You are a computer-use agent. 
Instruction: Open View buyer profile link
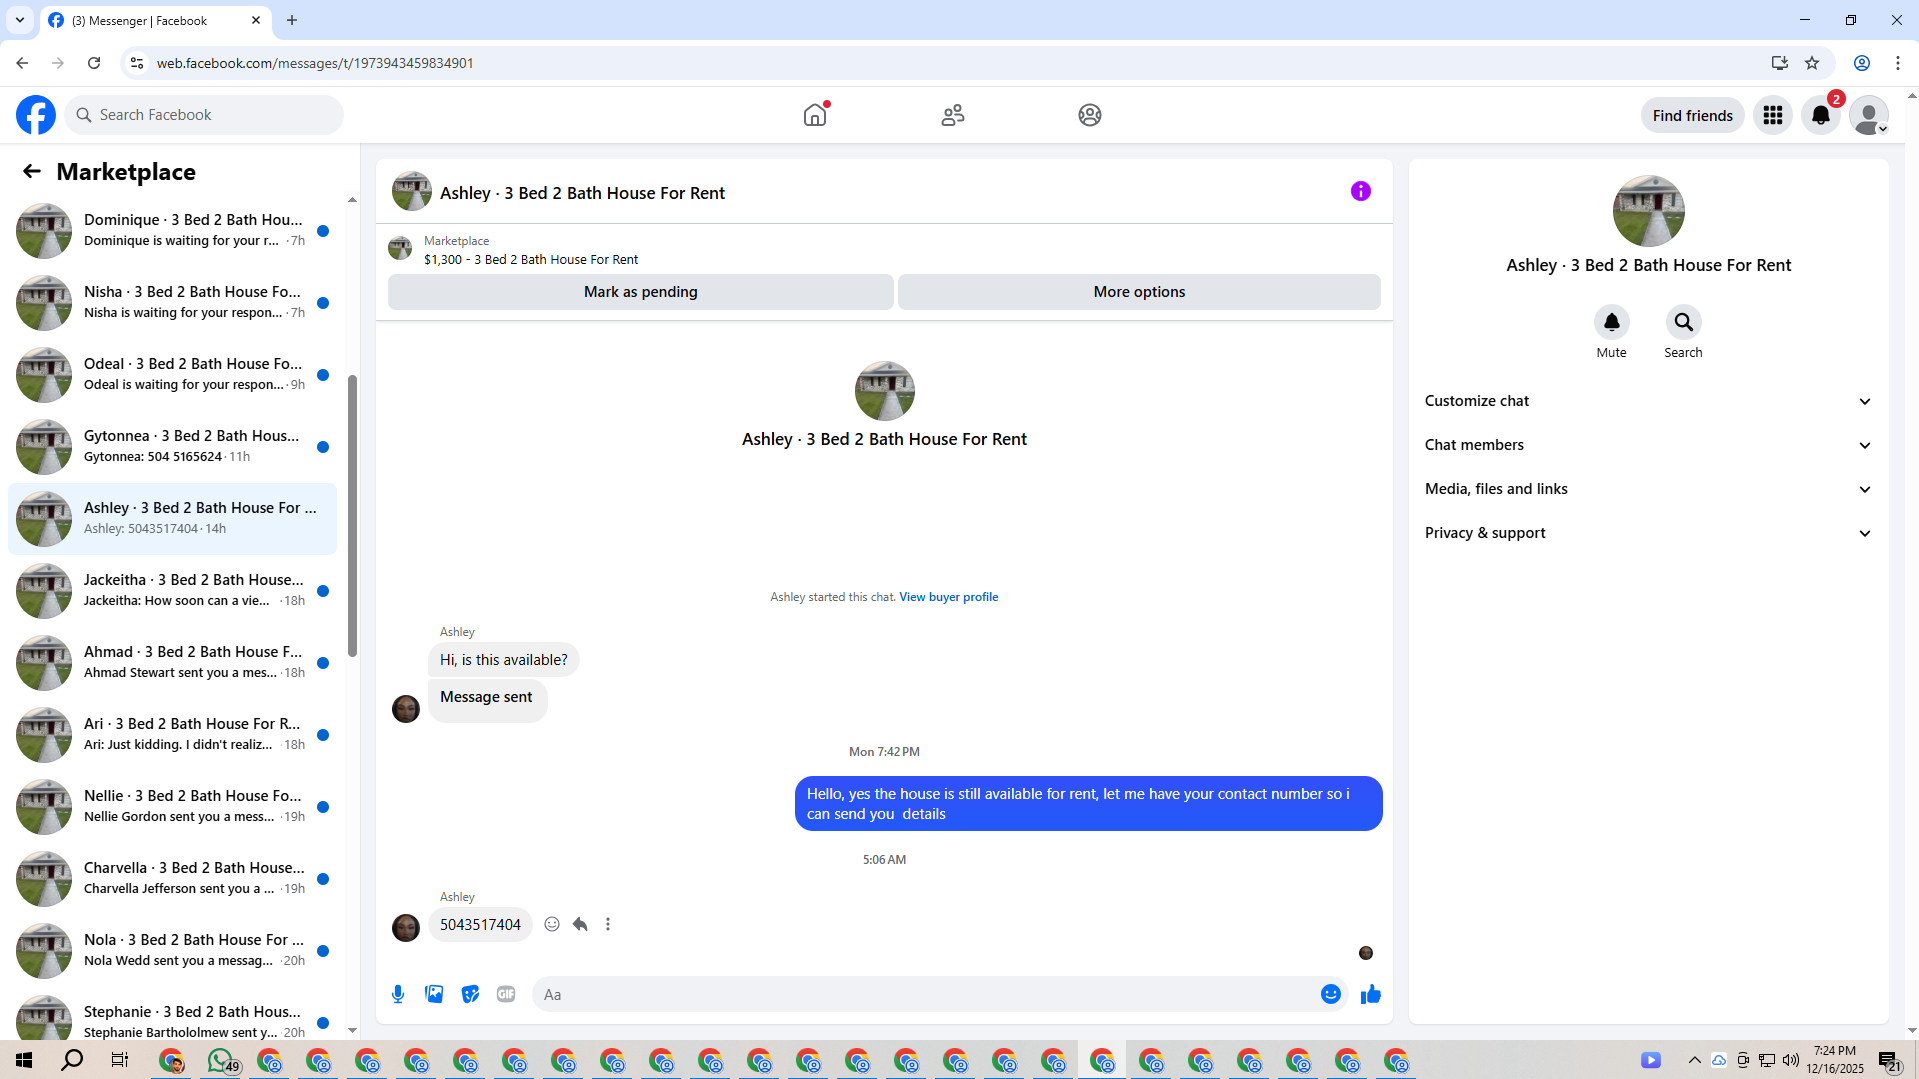click(949, 597)
